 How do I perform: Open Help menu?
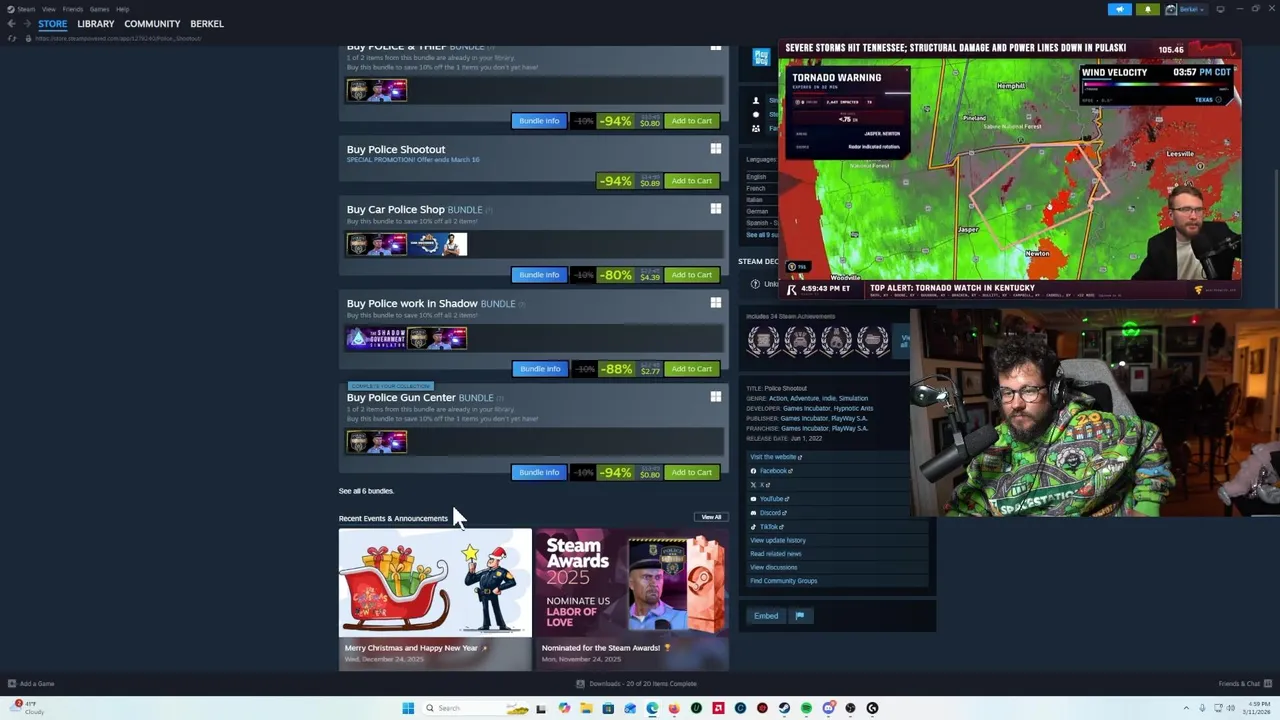pos(122,9)
